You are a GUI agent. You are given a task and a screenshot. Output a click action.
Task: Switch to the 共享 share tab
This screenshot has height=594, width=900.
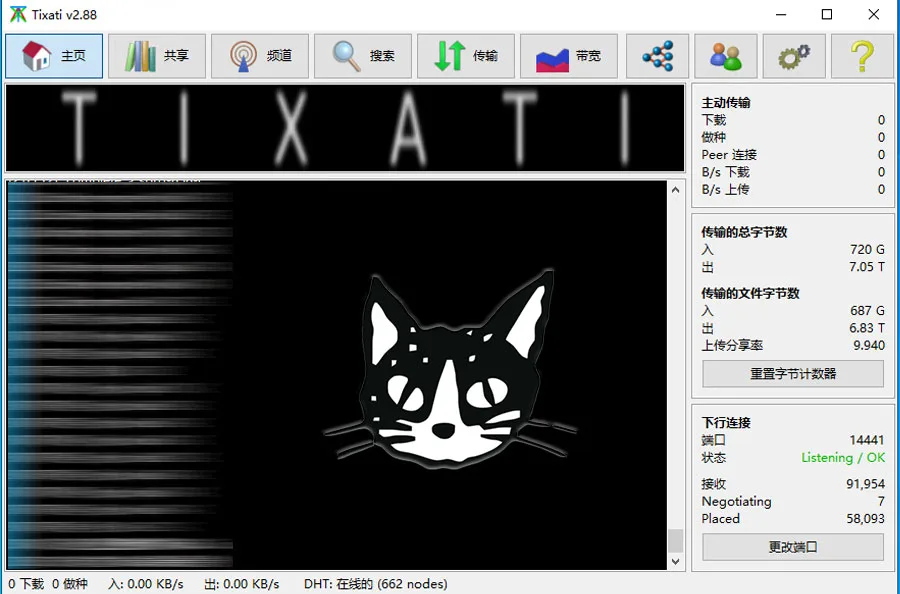157,56
